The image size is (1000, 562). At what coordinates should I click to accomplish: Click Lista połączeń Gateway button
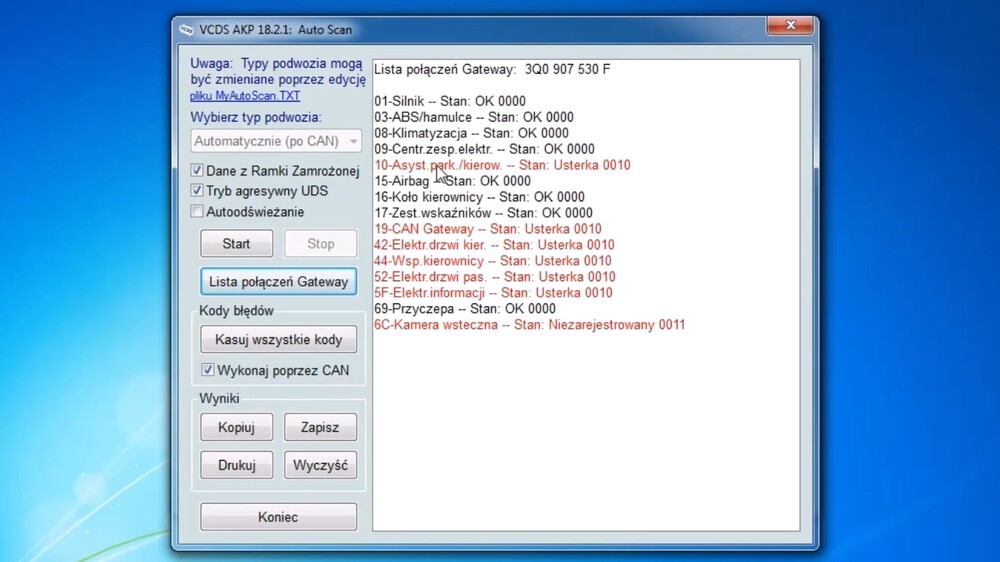tap(278, 282)
